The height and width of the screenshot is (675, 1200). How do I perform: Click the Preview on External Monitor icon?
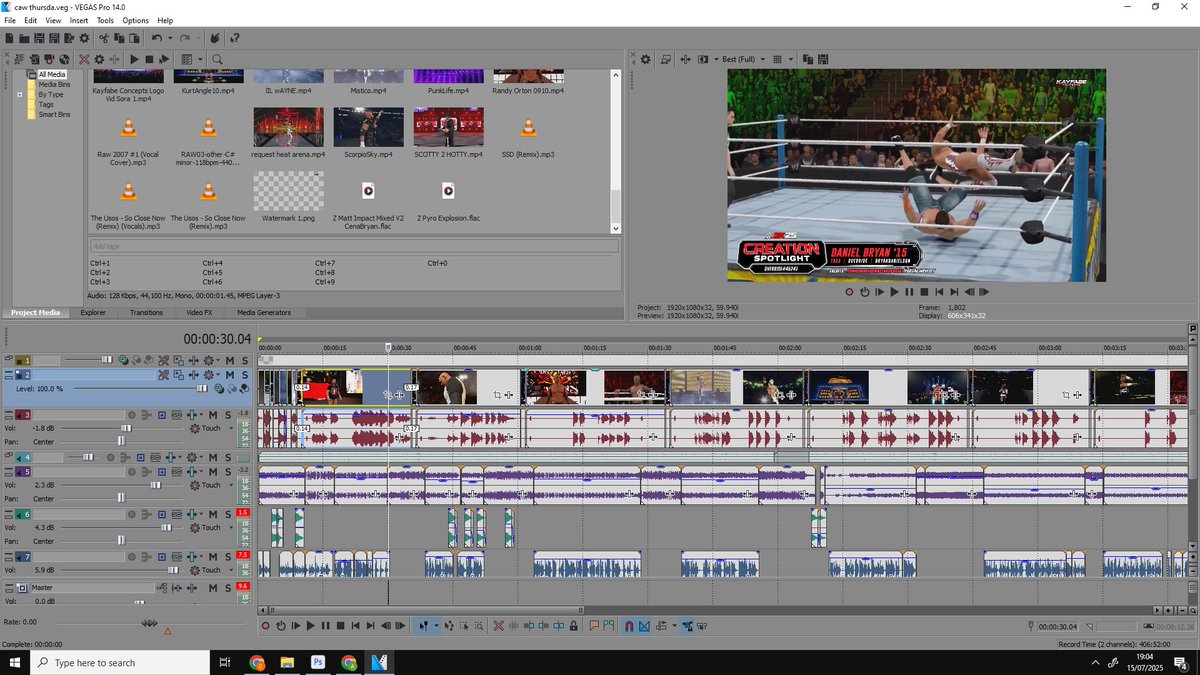666,60
